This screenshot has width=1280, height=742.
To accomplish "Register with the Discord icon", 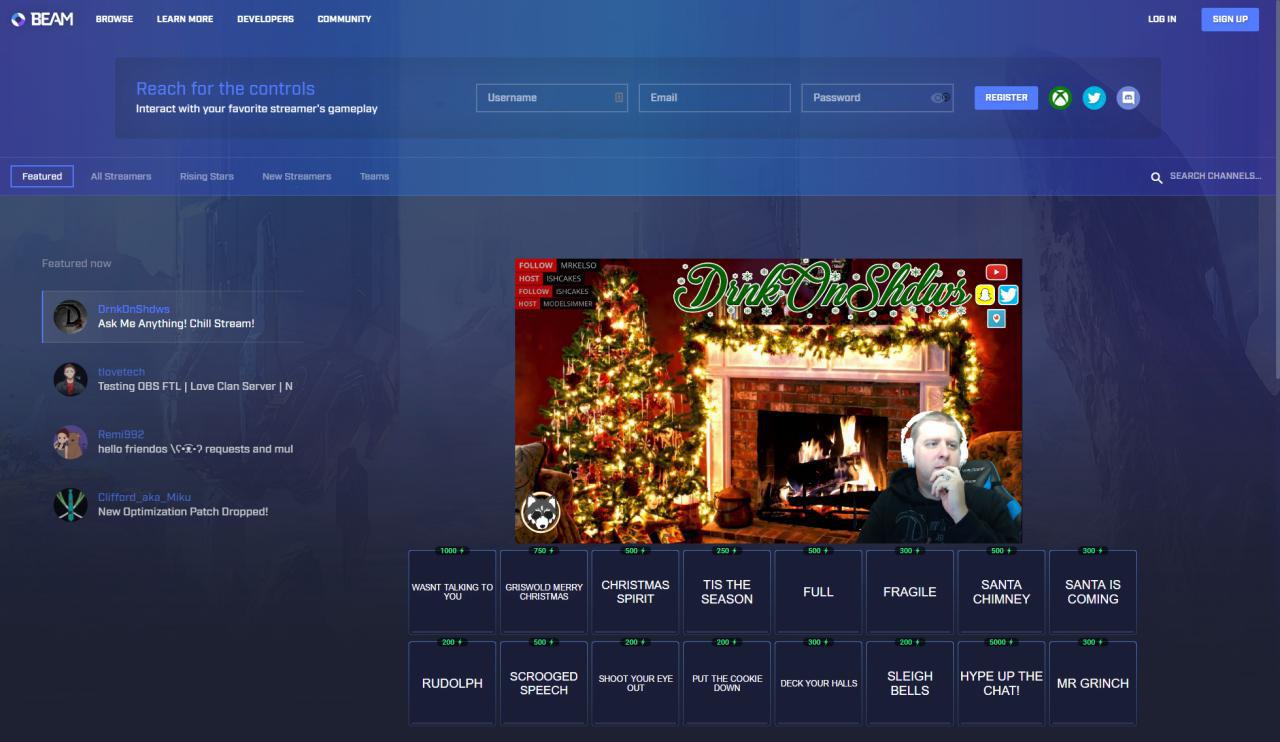I will [1128, 98].
